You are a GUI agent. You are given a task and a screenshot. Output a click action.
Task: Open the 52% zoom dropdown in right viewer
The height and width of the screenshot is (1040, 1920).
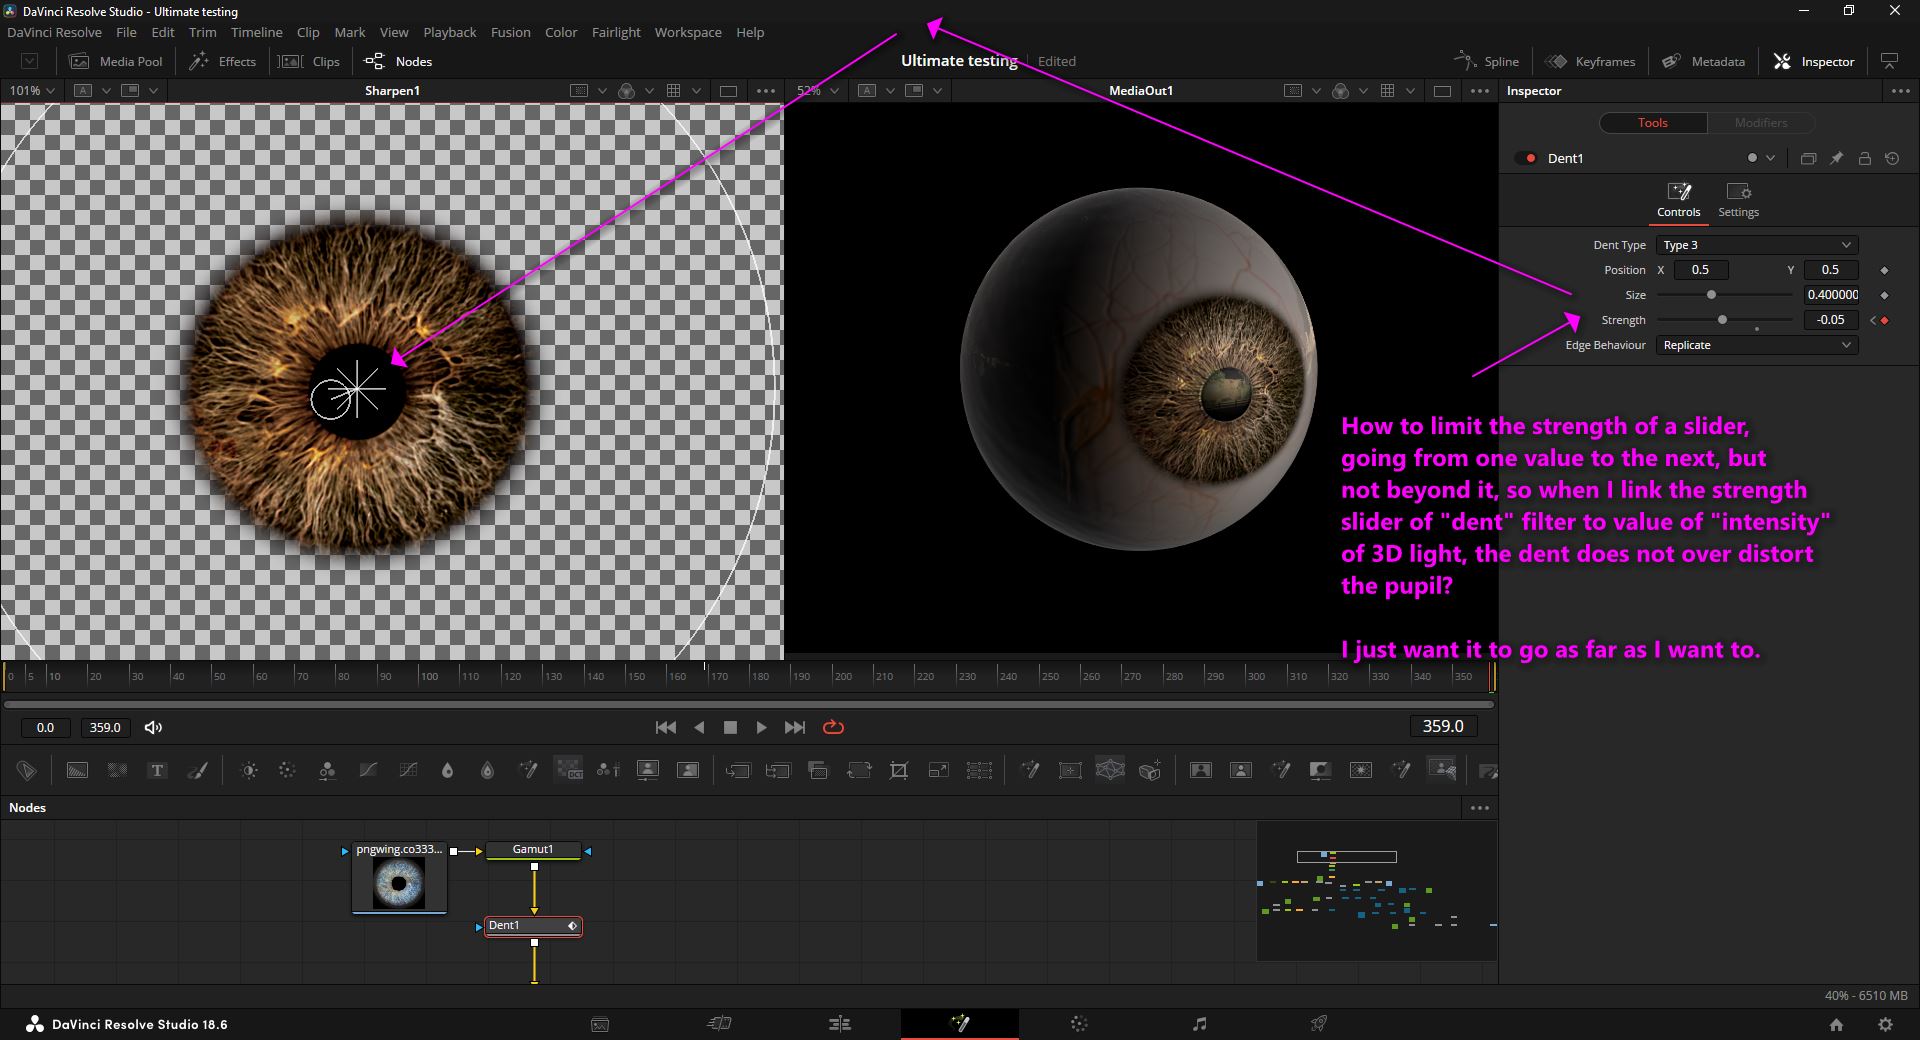[x=816, y=90]
